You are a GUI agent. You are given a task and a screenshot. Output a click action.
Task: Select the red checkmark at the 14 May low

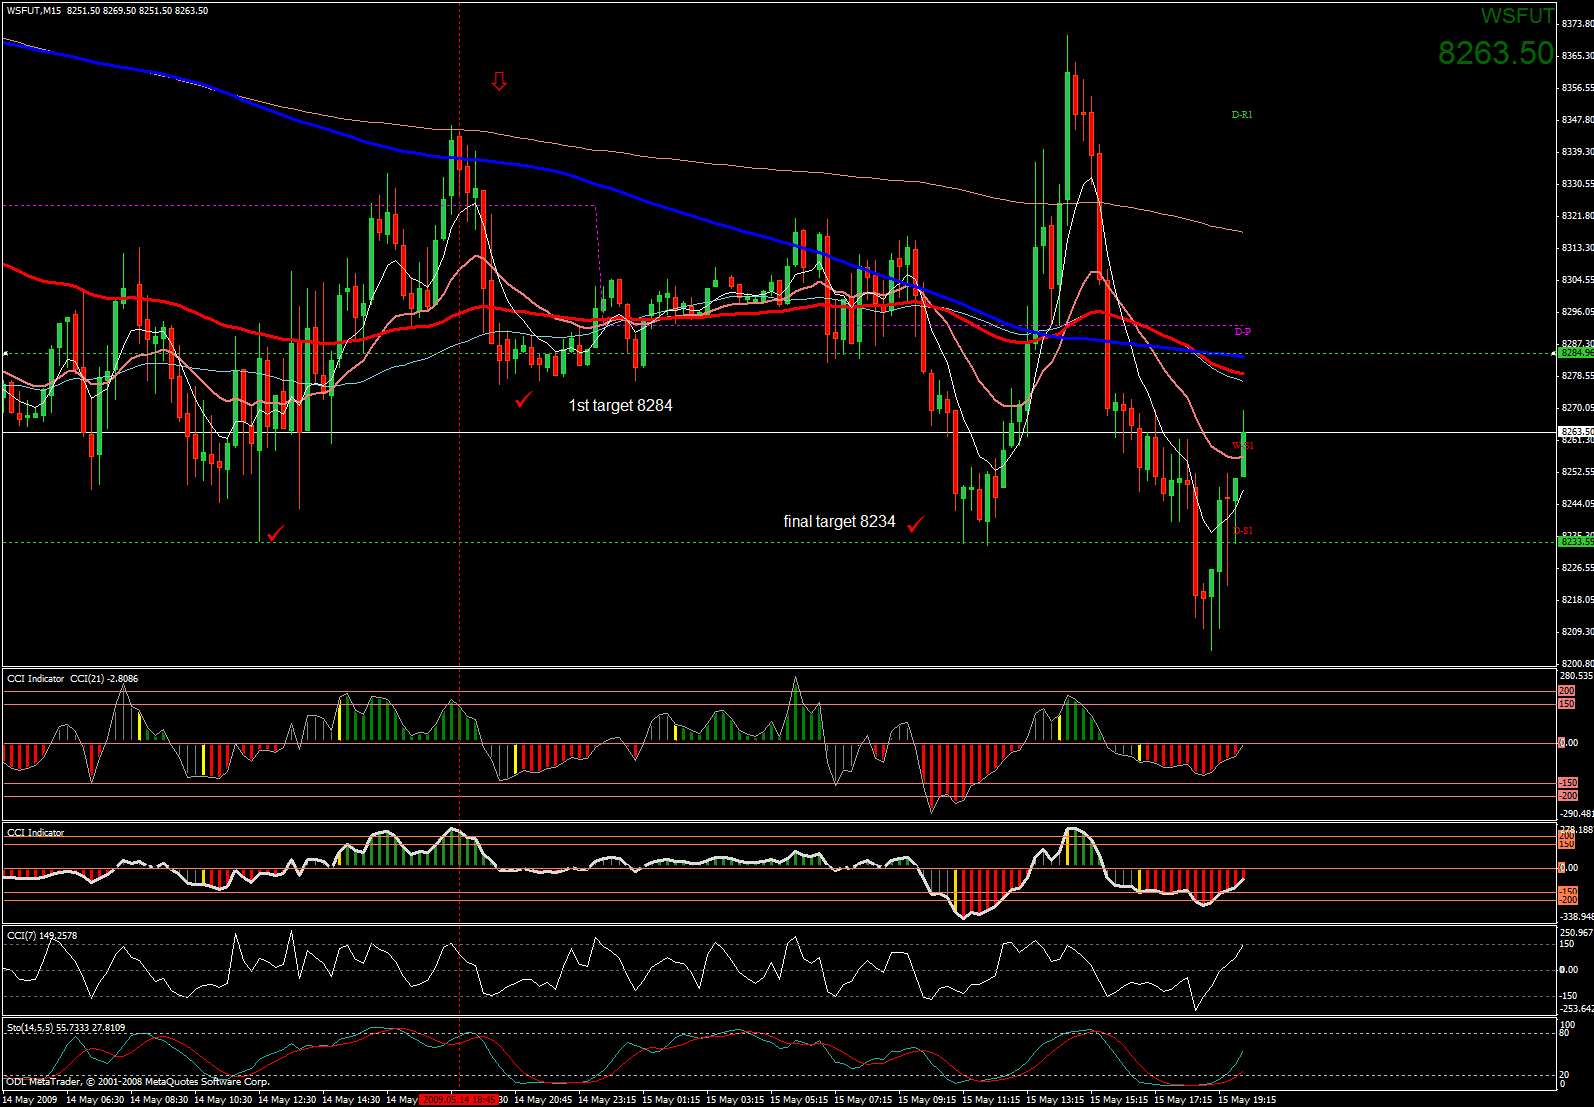(275, 533)
